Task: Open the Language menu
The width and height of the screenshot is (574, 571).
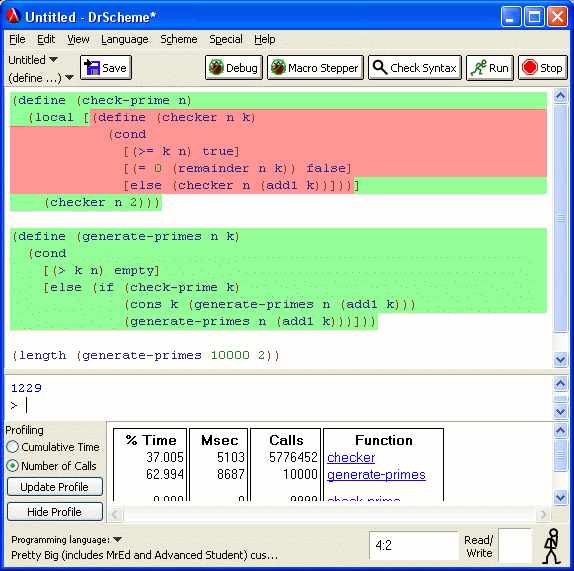Action: pos(125,39)
